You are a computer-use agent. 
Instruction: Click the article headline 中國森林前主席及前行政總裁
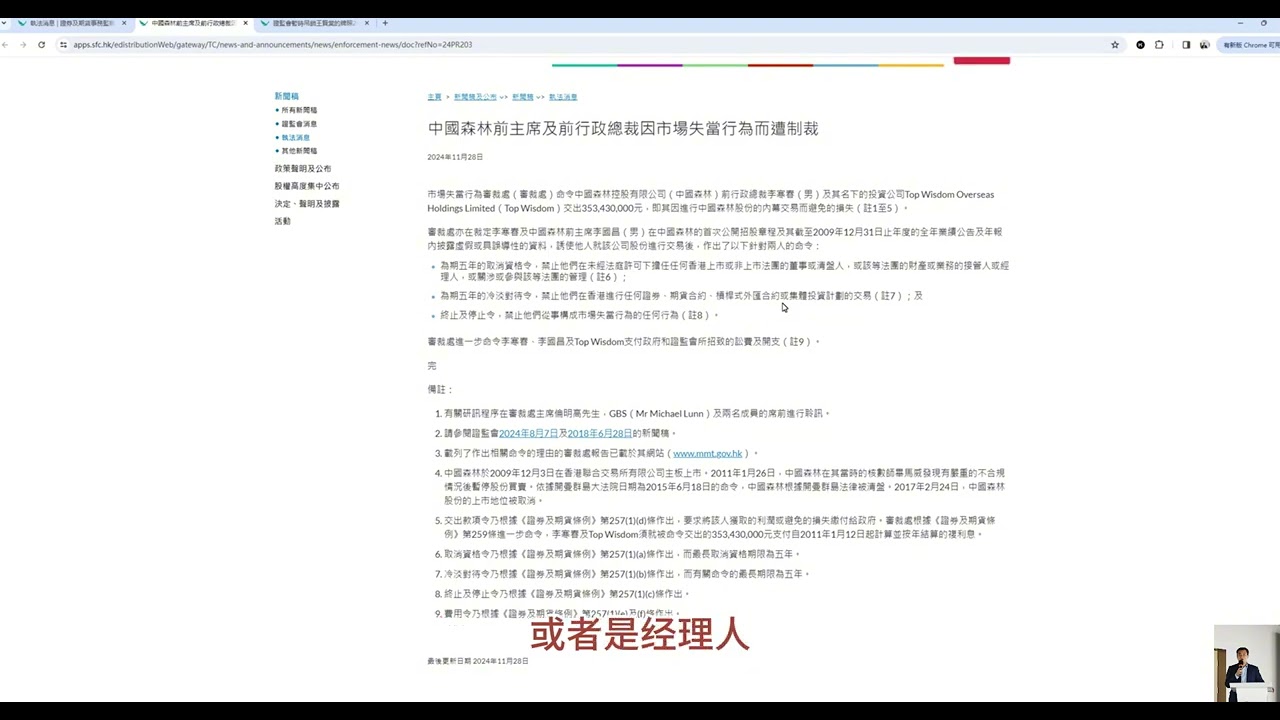tap(623, 128)
